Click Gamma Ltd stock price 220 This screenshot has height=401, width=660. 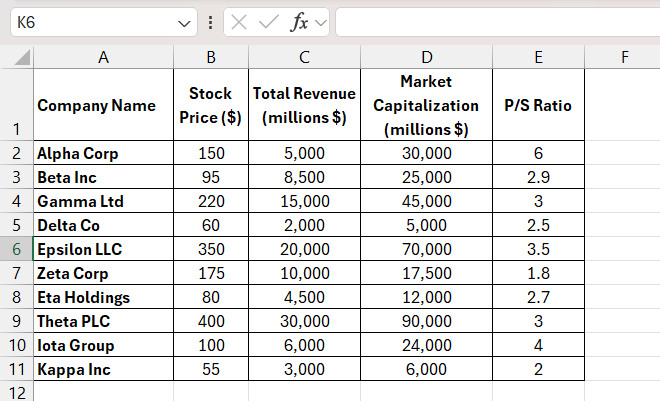(211, 201)
